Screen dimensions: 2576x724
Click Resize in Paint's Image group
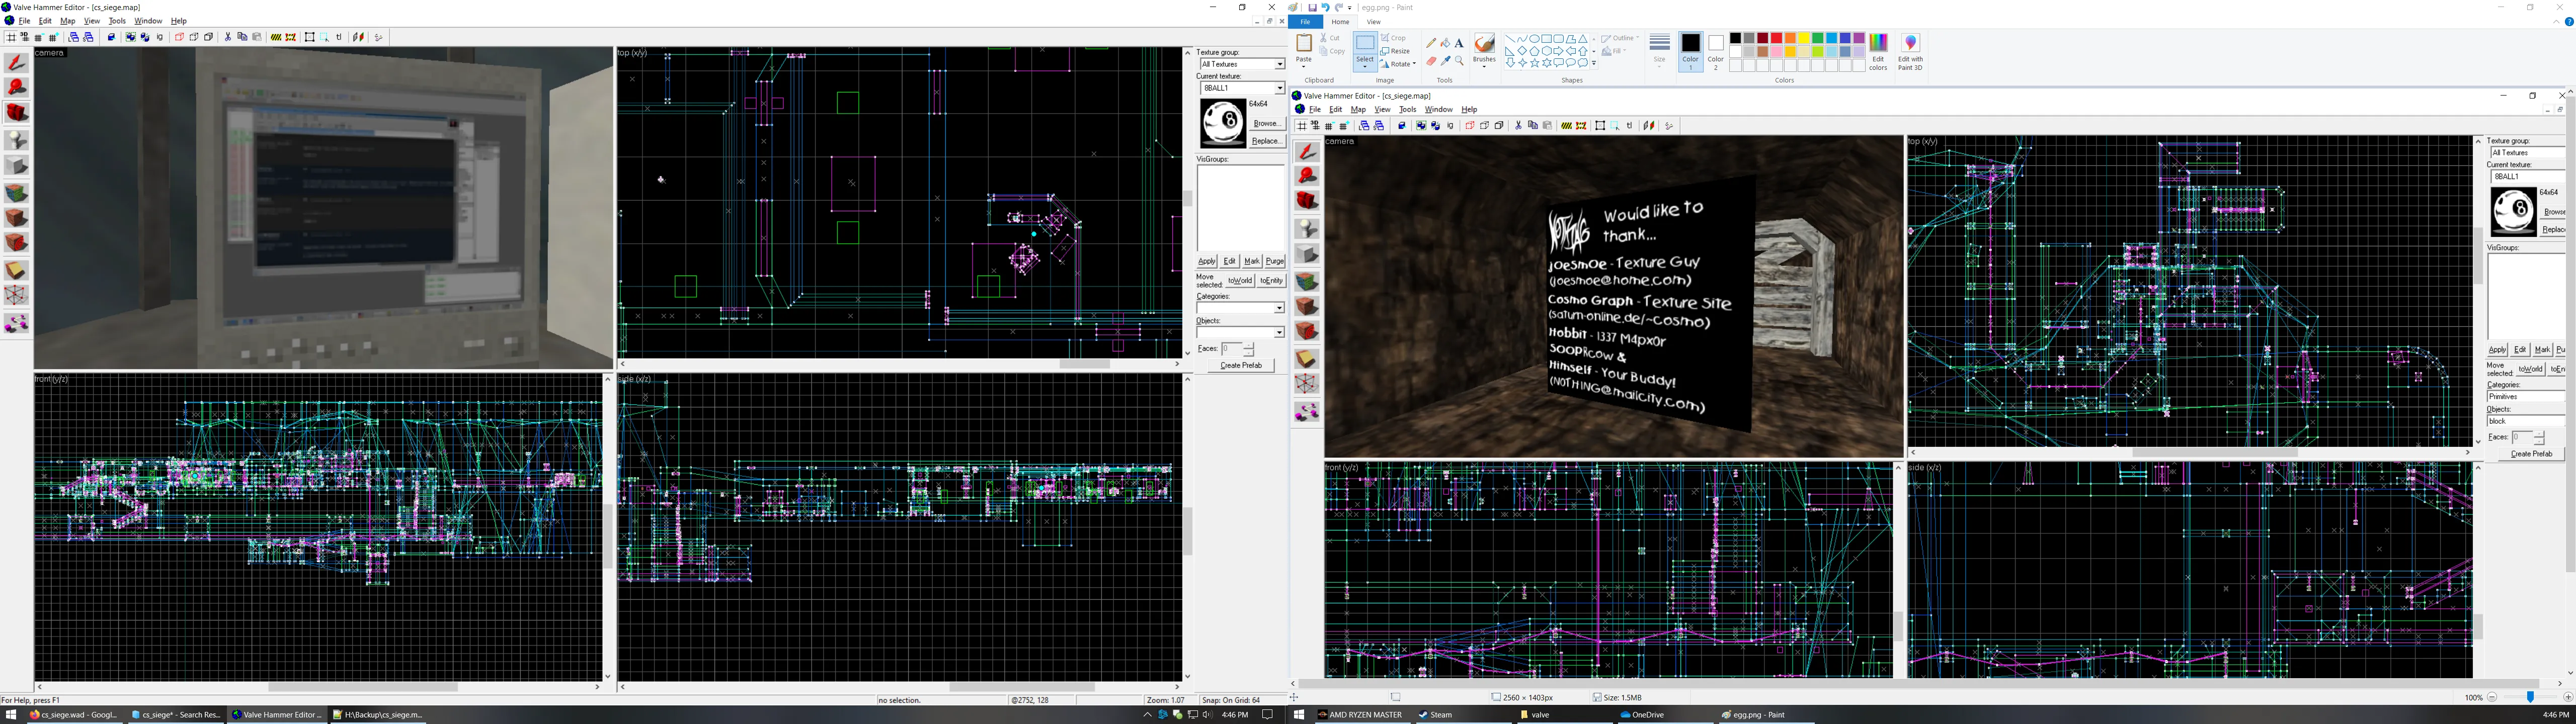coord(1396,51)
